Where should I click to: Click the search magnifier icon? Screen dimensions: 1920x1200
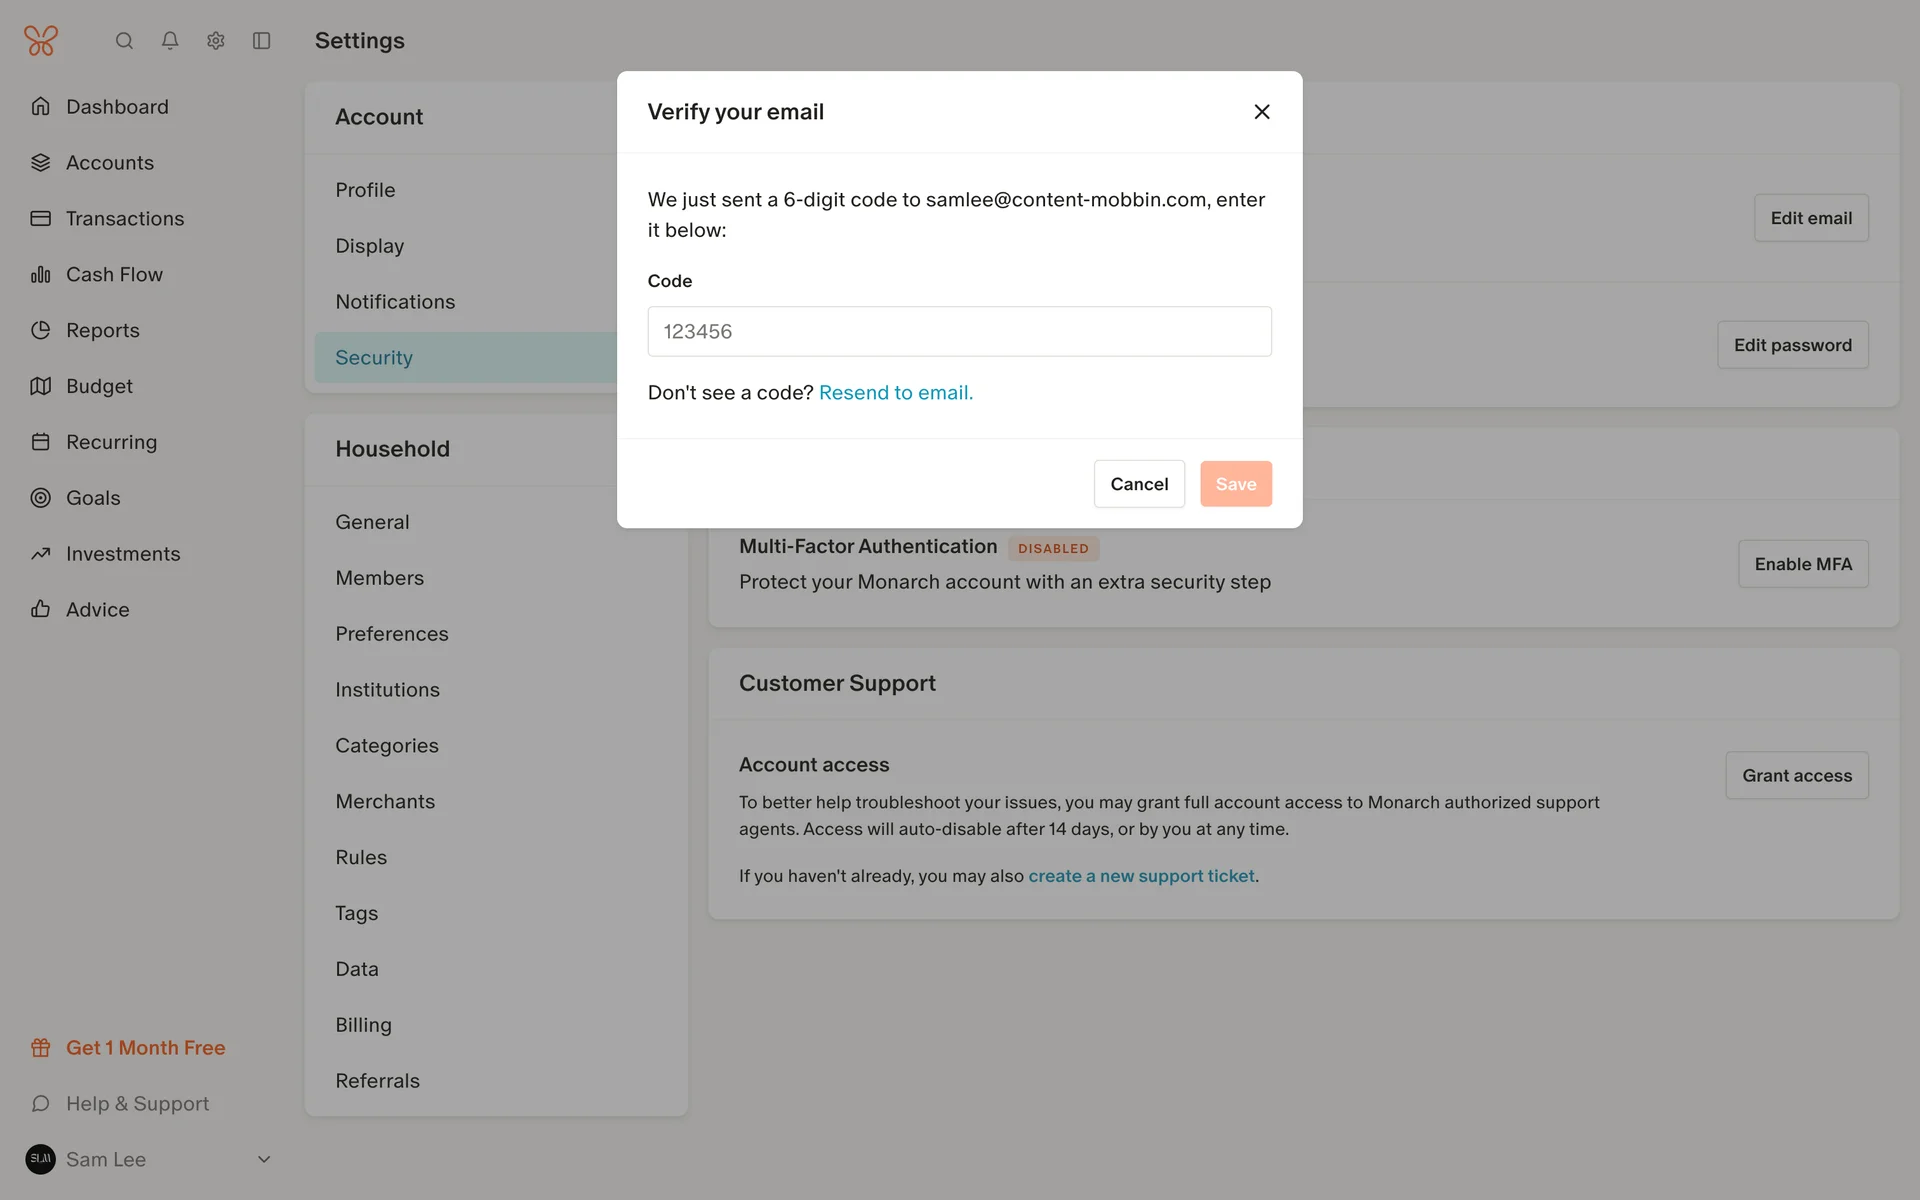(124, 41)
